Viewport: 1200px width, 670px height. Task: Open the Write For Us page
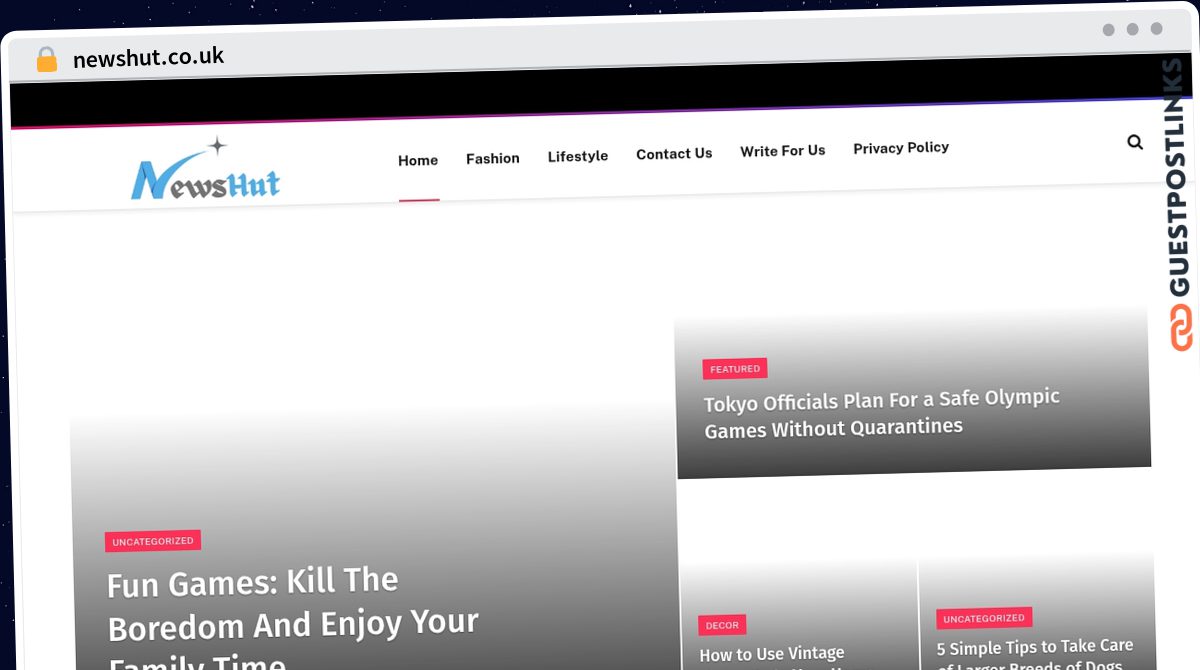(x=783, y=150)
